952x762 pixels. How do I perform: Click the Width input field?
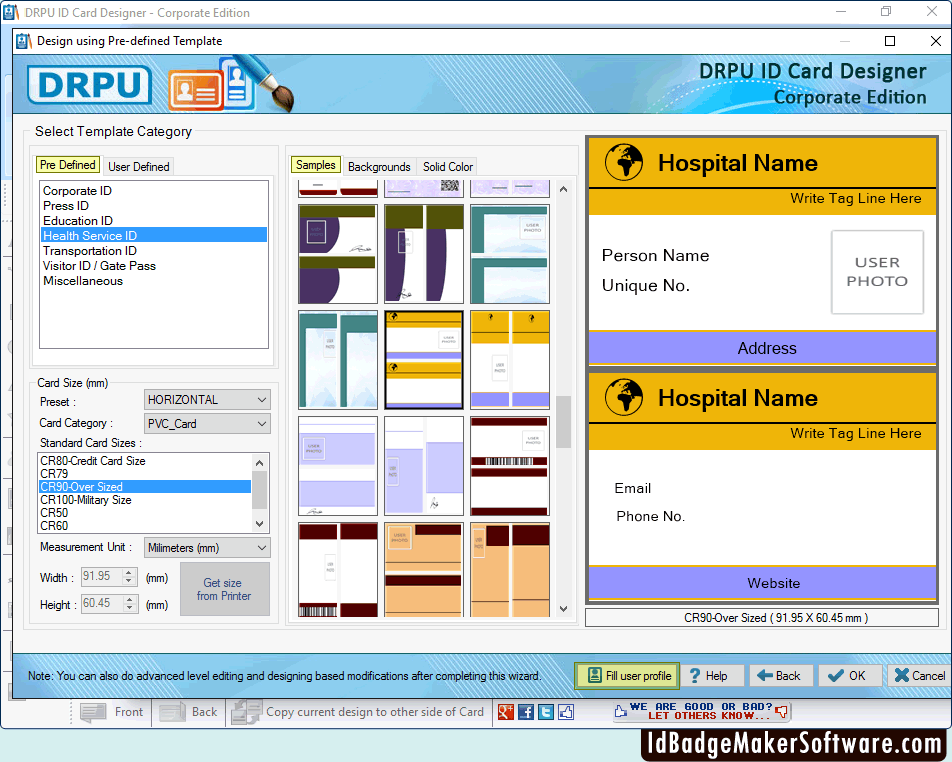coord(102,576)
